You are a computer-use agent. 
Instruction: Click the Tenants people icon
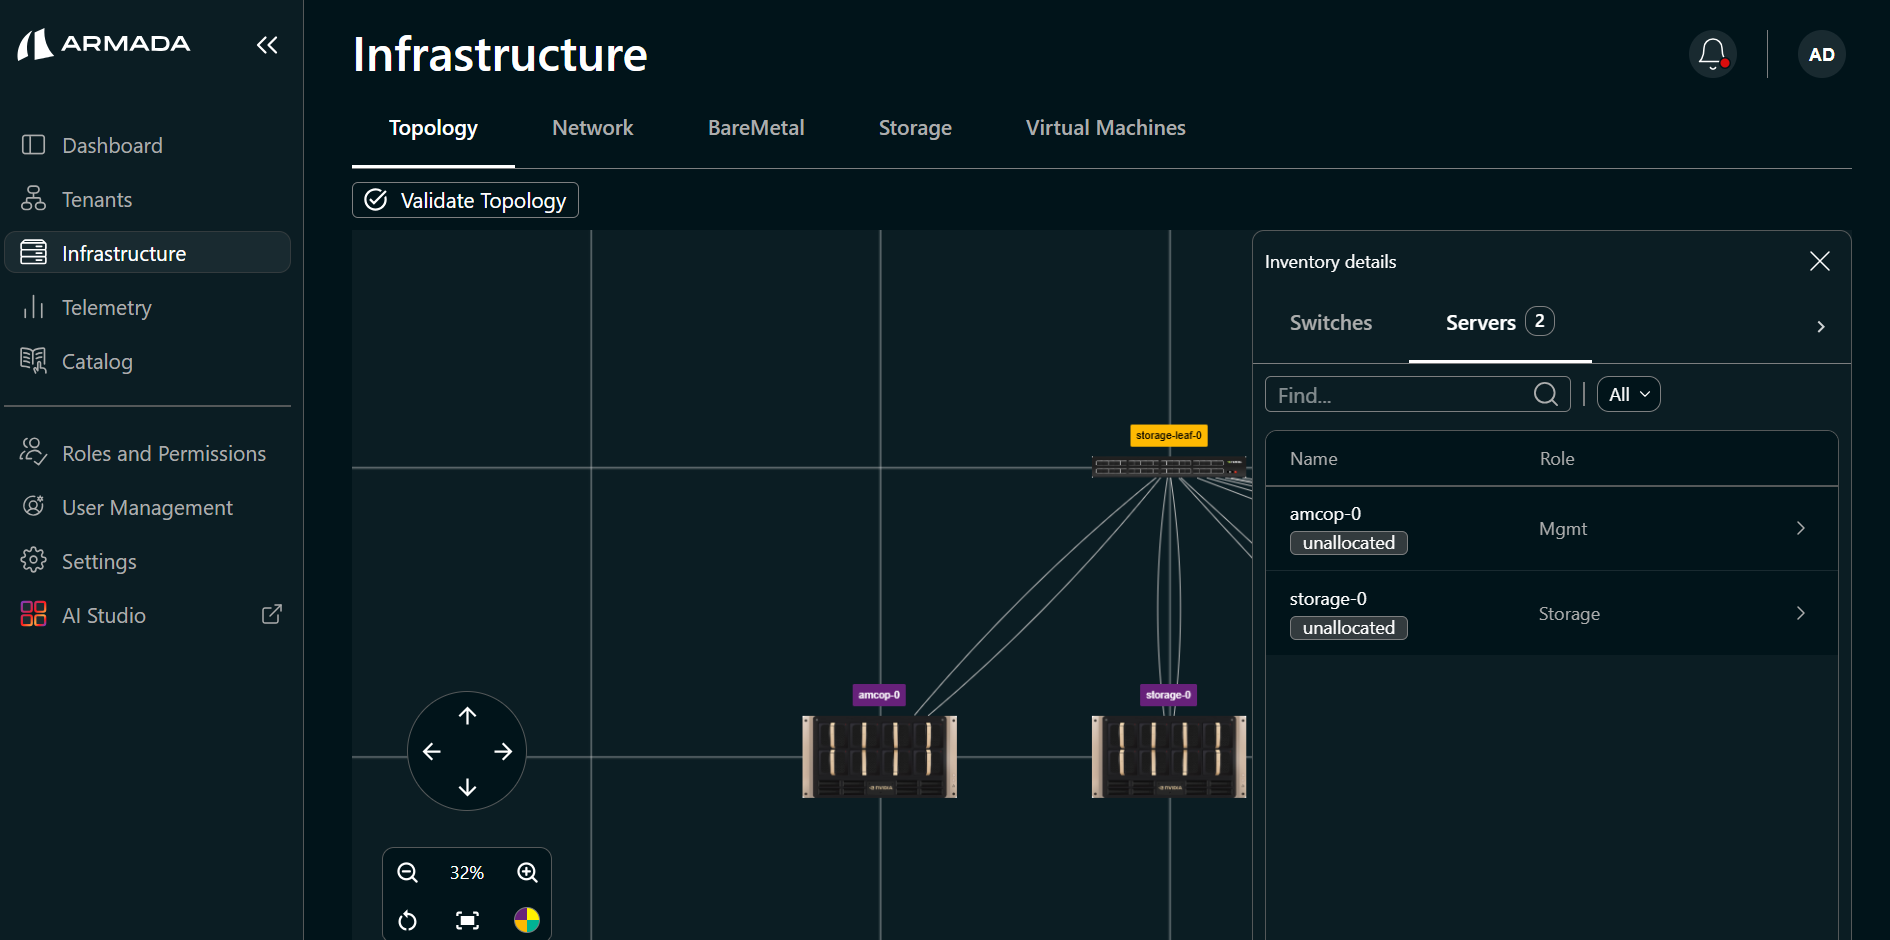(x=33, y=198)
